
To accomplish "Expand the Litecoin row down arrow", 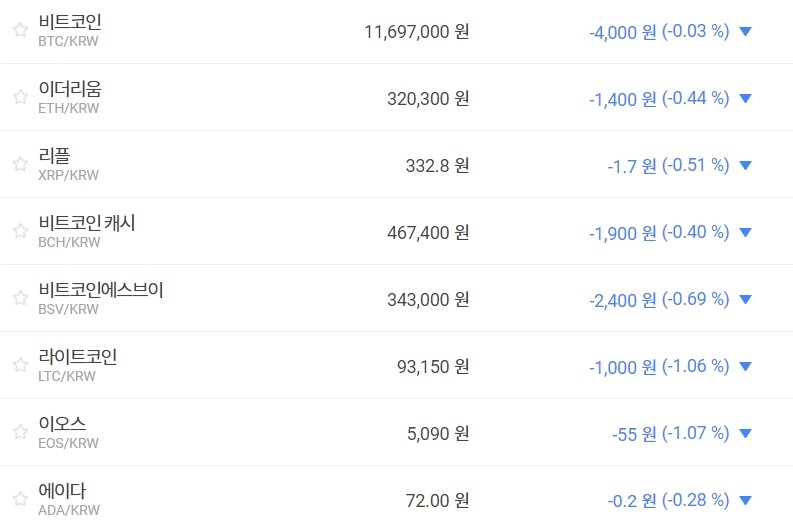I will click(x=744, y=366).
